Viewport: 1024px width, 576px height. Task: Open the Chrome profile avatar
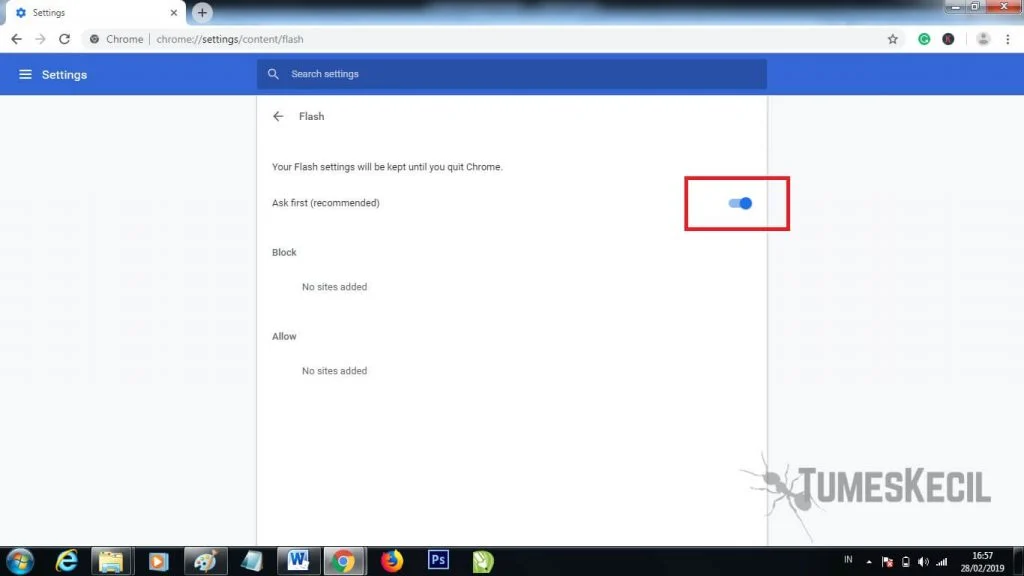[x=983, y=39]
